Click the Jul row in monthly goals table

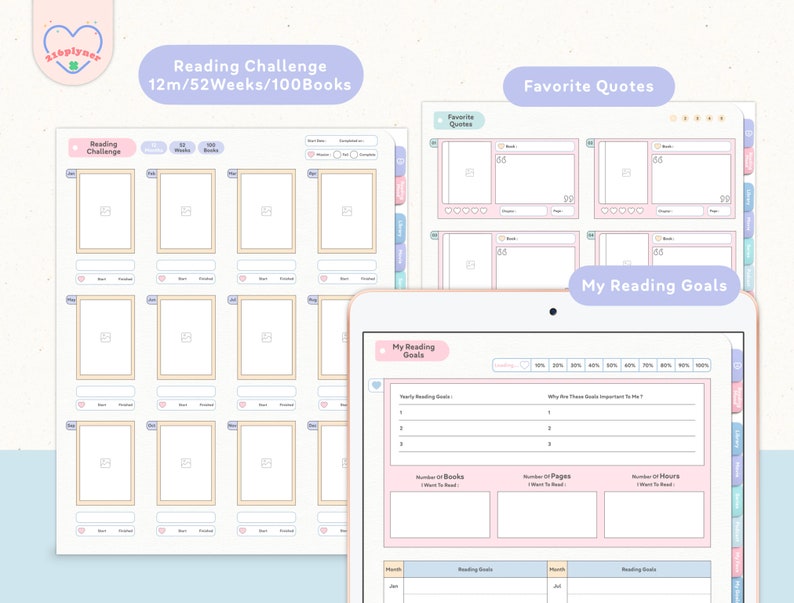629,586
